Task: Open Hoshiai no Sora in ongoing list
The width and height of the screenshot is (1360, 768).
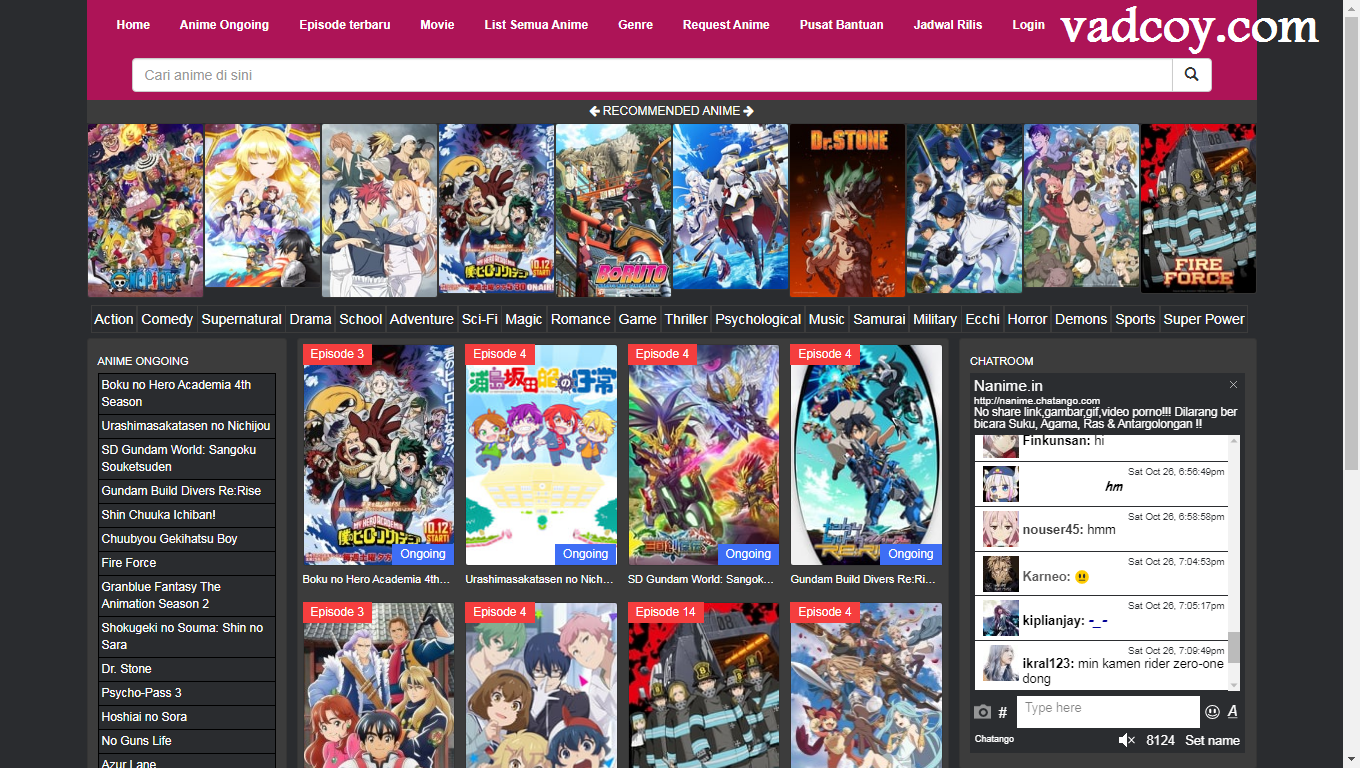Action: tap(187, 717)
